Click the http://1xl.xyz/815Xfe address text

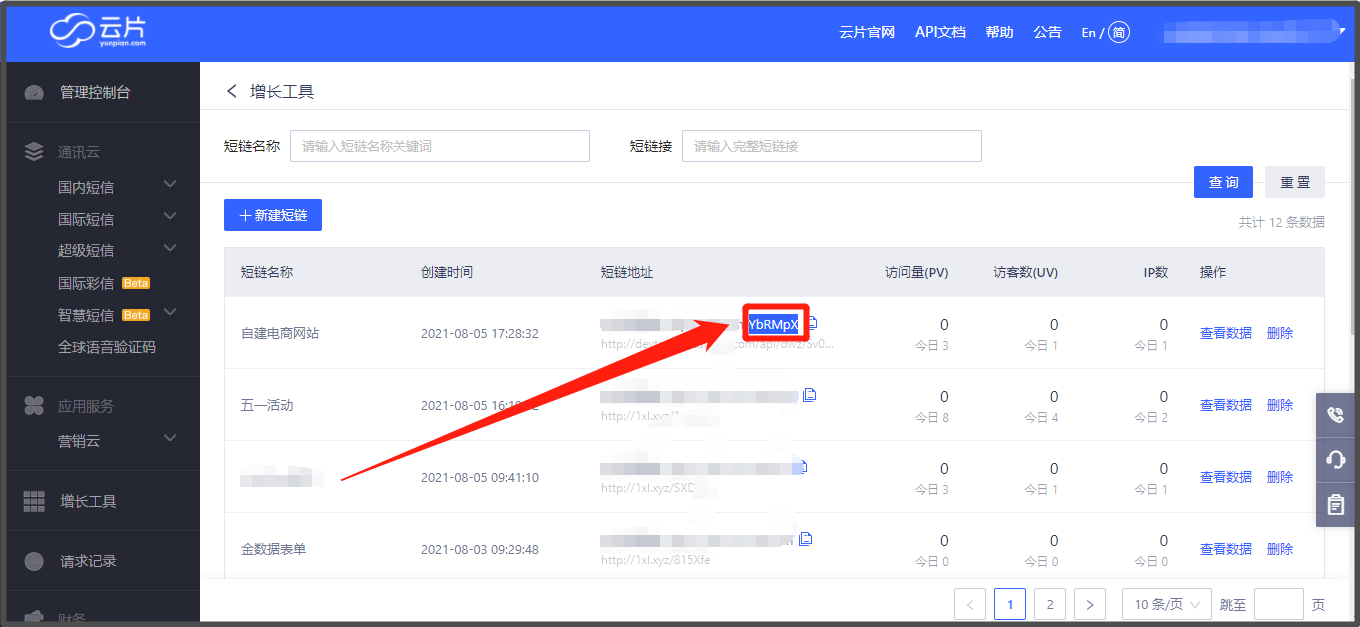click(655, 560)
